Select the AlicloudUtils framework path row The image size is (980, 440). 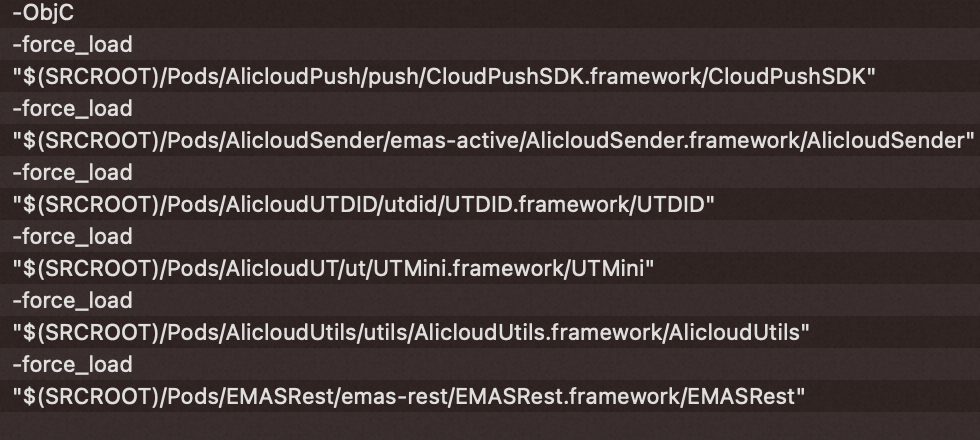(411, 332)
